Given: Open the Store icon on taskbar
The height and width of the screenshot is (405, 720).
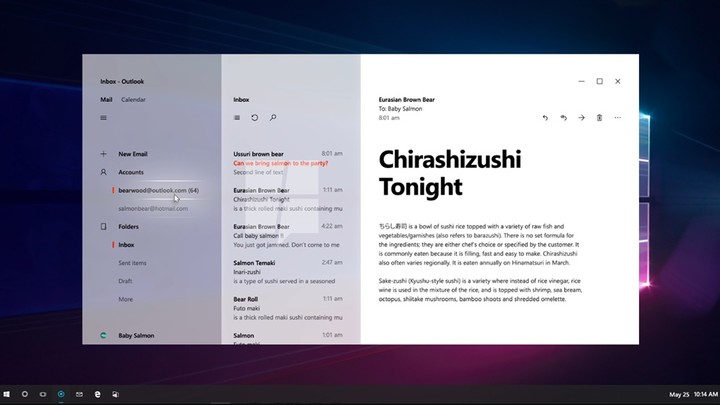Looking at the screenshot, I should pos(115,394).
